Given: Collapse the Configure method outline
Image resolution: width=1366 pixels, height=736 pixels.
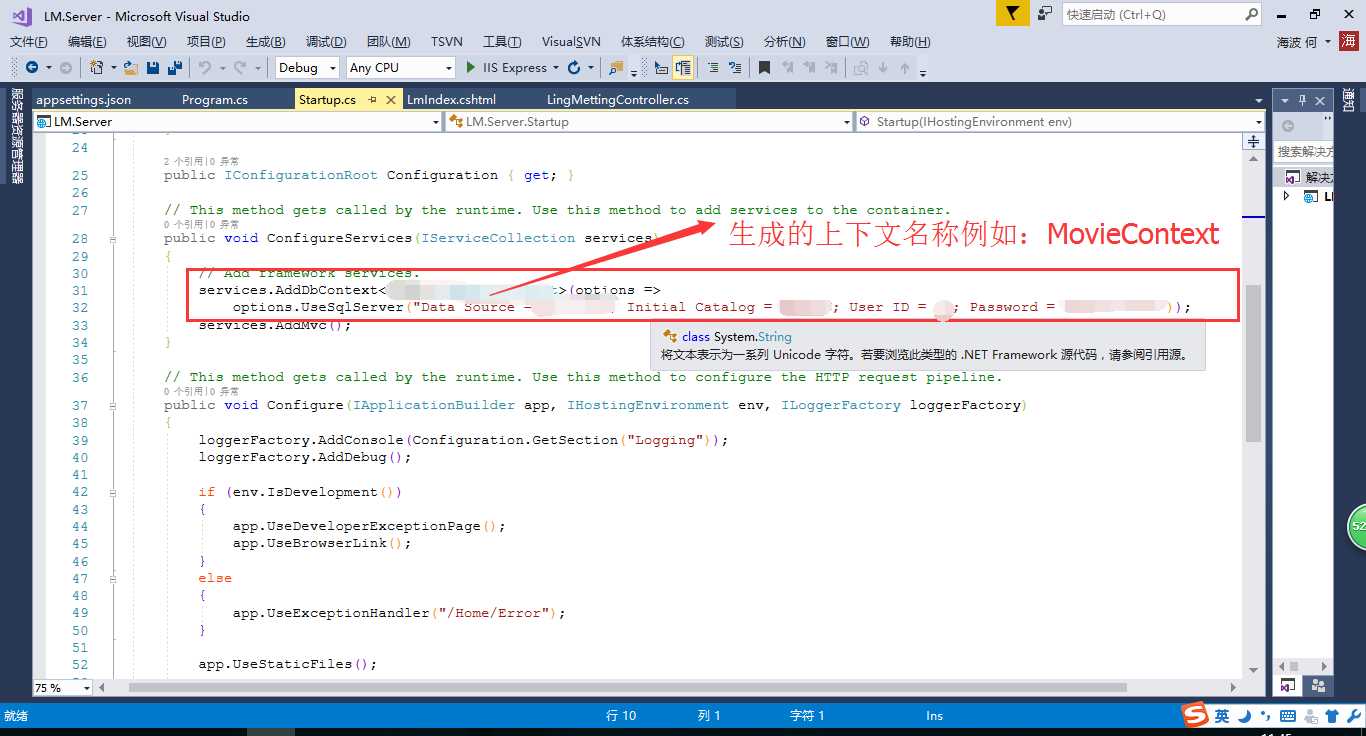Looking at the screenshot, I should click(113, 406).
